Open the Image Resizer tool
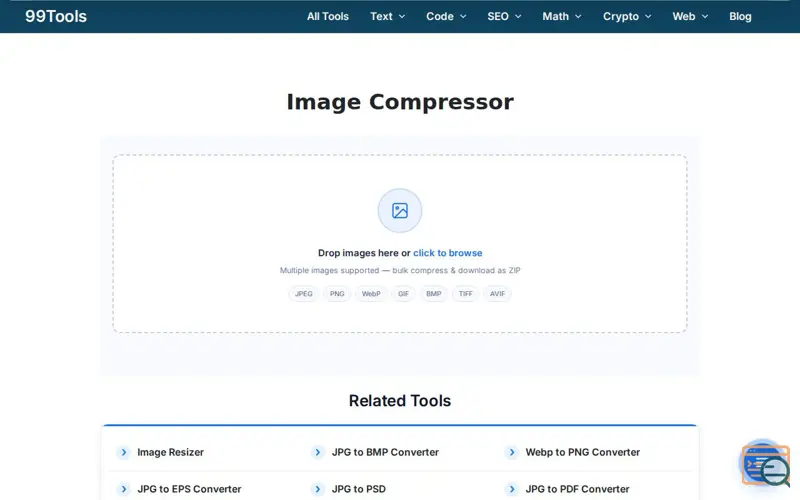This screenshot has height=500, width=800. click(170, 453)
